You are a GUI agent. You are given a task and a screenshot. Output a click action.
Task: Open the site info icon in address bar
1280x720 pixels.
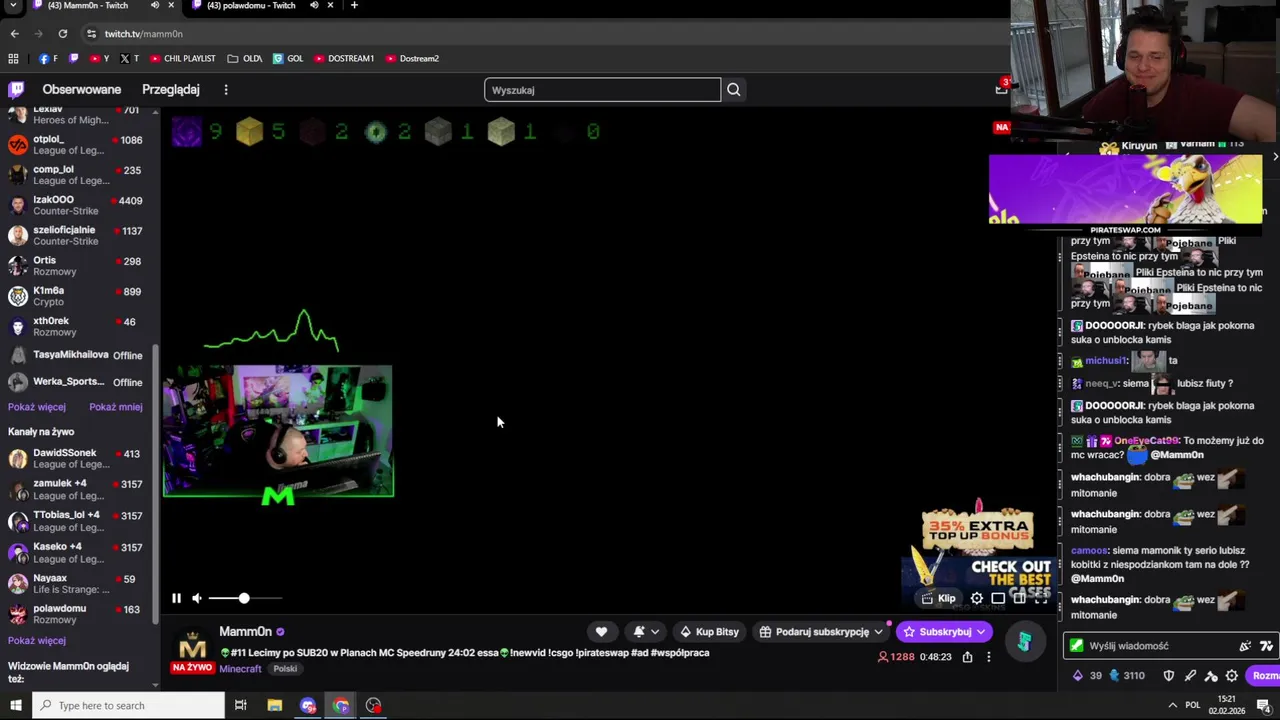pos(91,34)
